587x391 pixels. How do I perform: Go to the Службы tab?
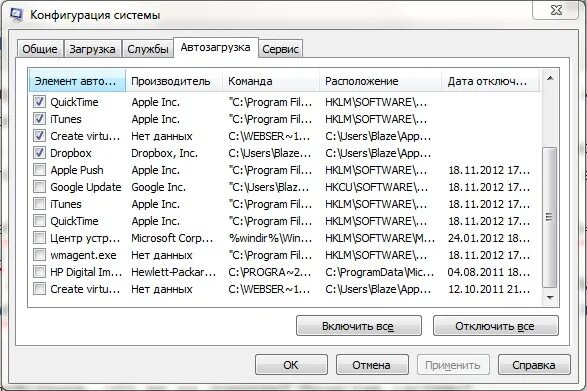[147, 49]
